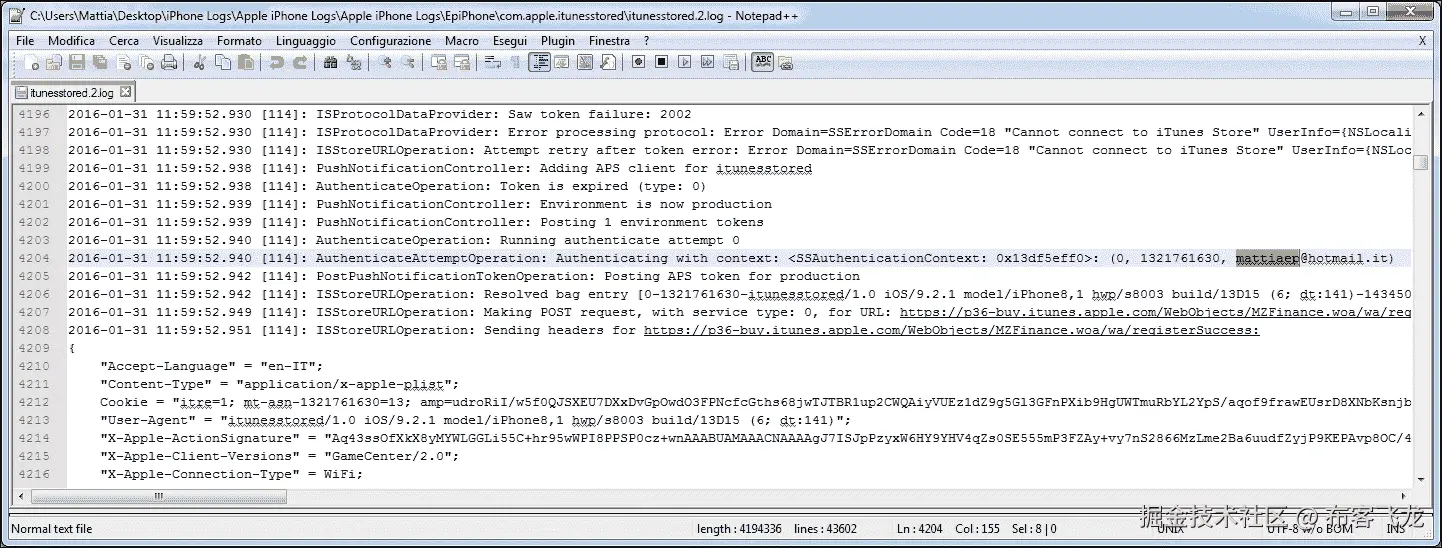Click "length : 4194336" in status bar
1442x548 pixels.
click(x=739, y=529)
